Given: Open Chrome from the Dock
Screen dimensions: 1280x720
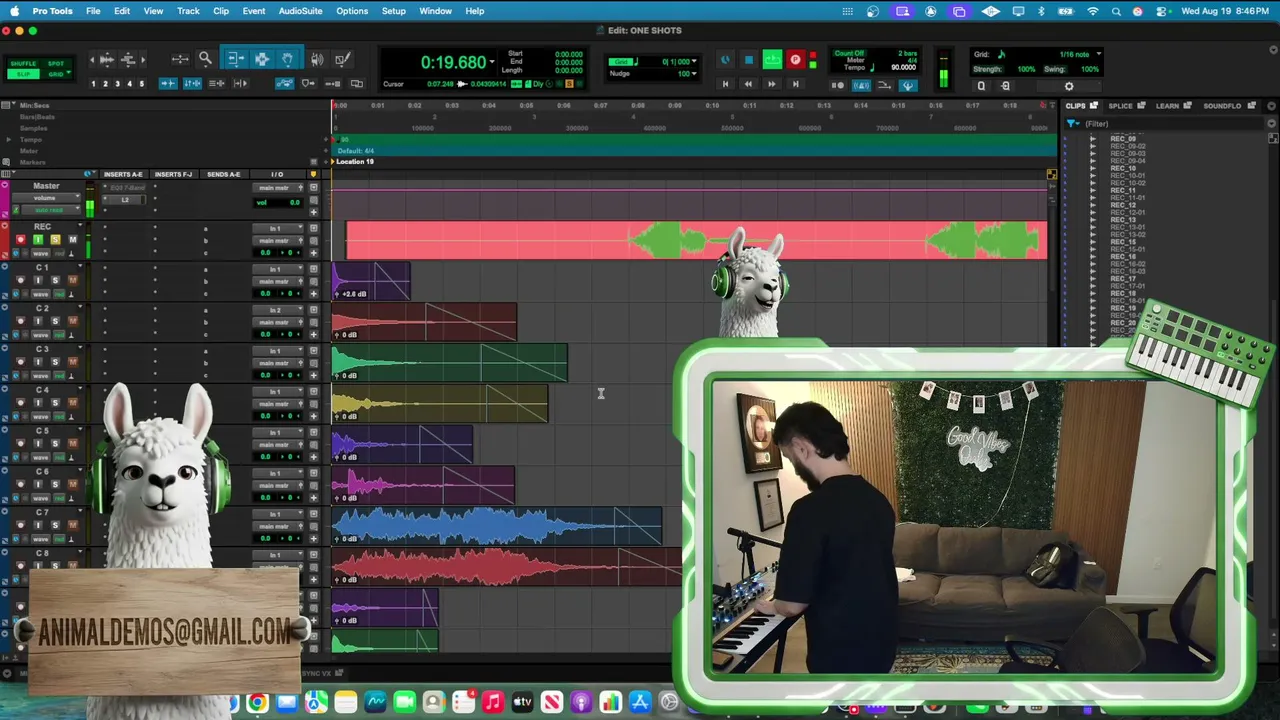Looking at the screenshot, I should point(257,703).
